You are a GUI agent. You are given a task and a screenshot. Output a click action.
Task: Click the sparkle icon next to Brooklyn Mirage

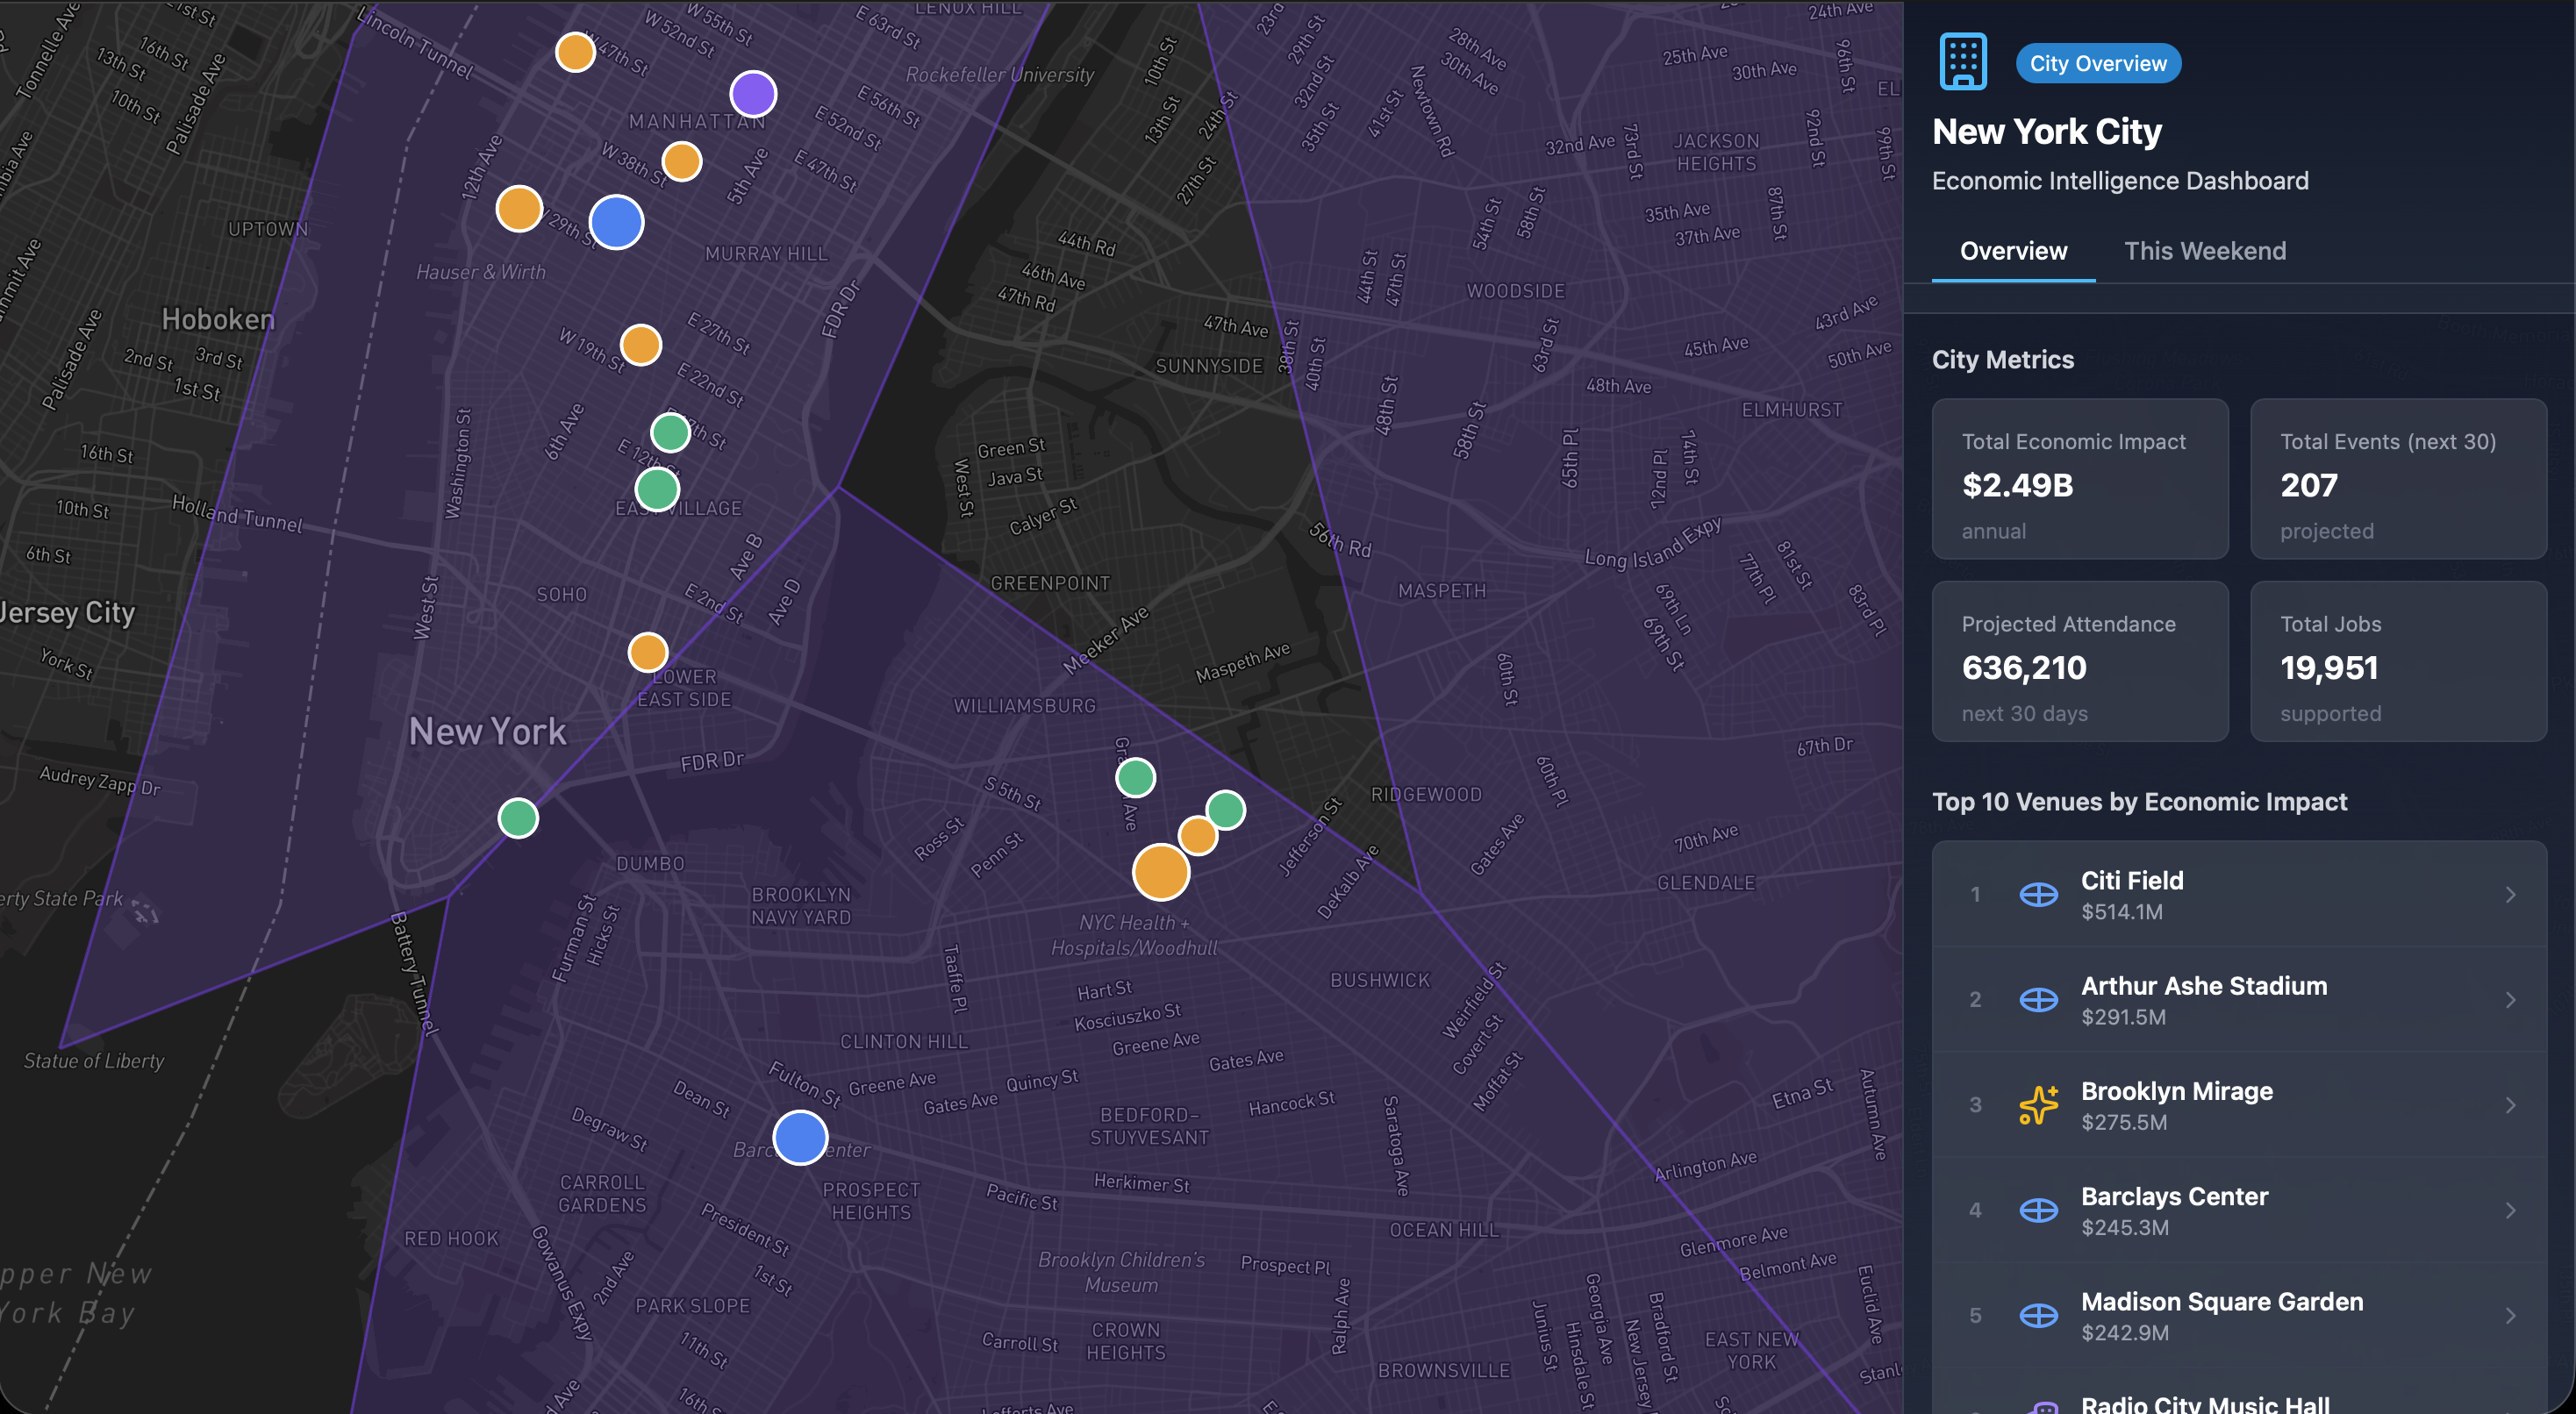[2038, 1104]
